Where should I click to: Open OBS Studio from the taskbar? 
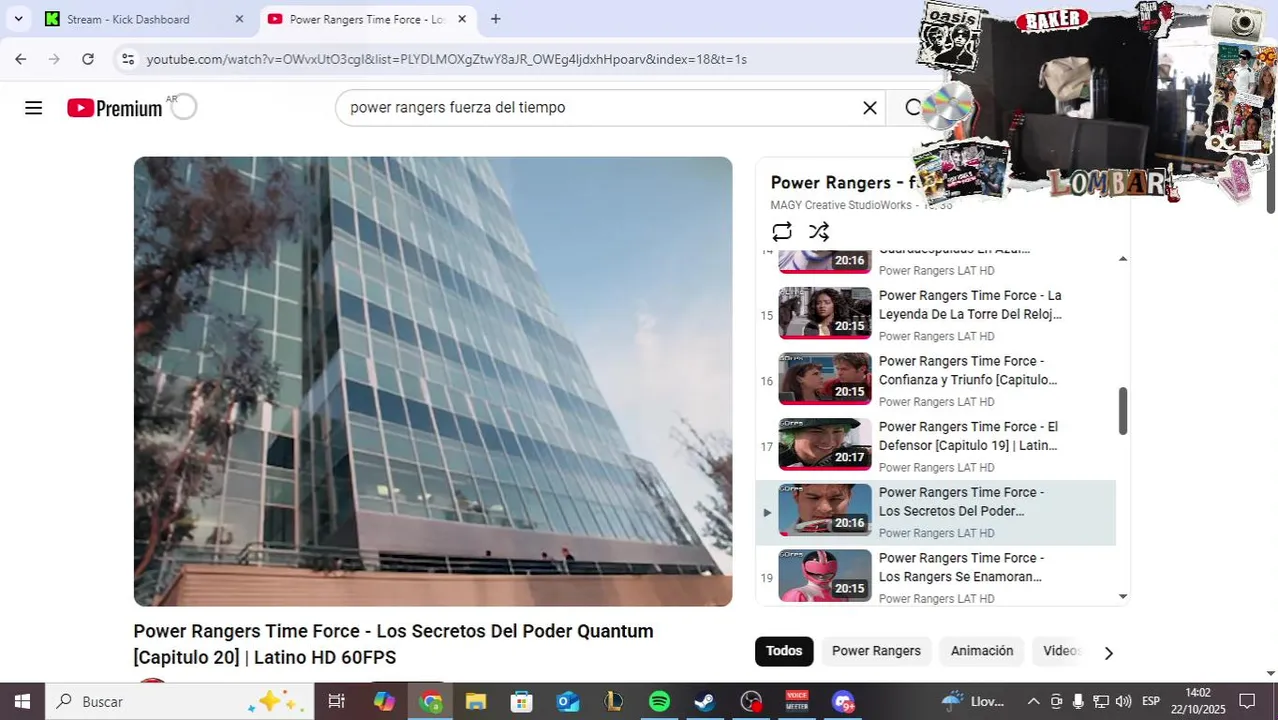tap(751, 701)
